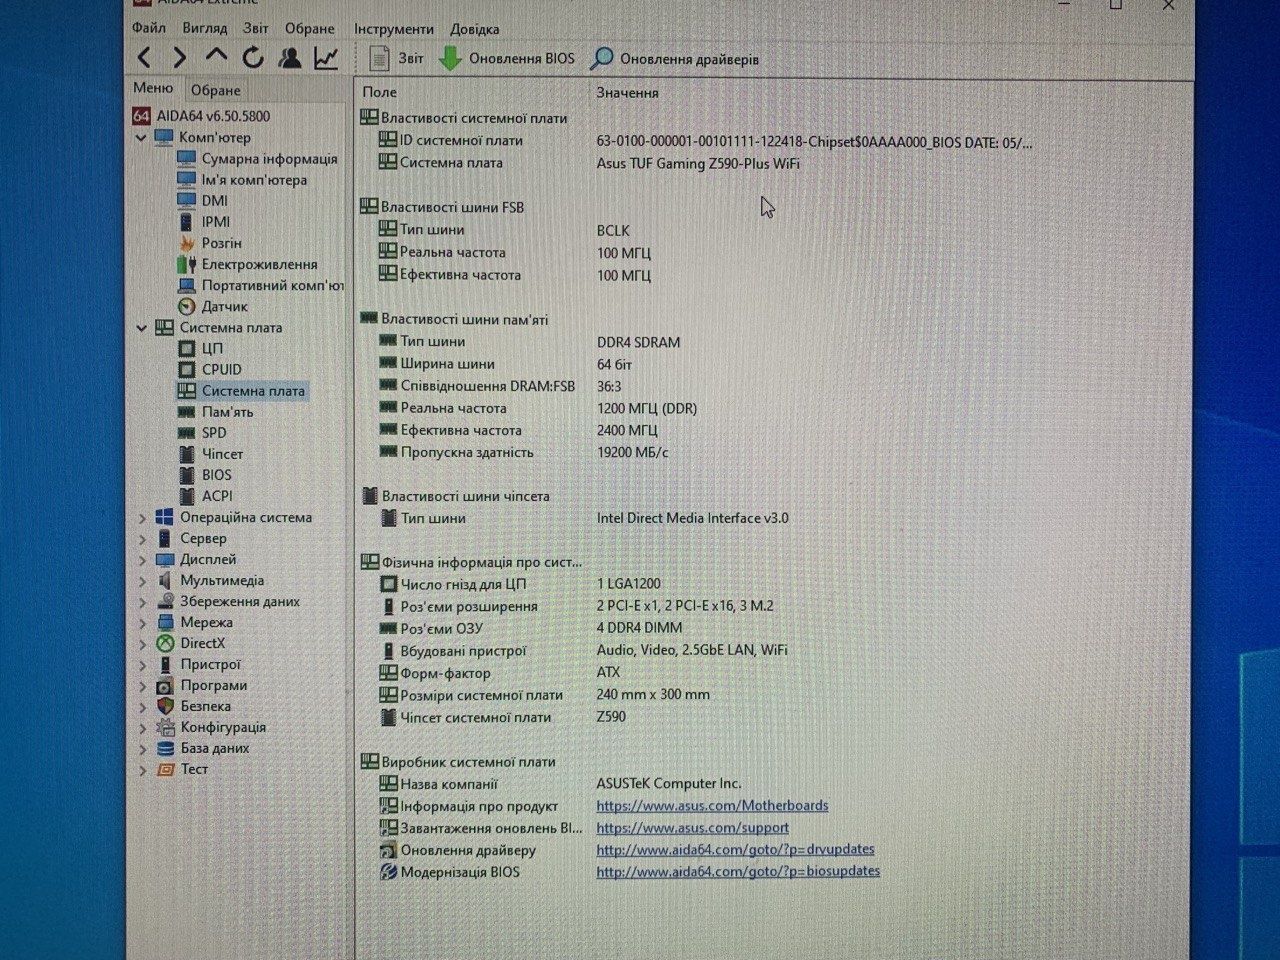Click the DirectX Xbox logo icon
Viewport: 1280px width, 960px height.
pyautogui.click(x=165, y=643)
